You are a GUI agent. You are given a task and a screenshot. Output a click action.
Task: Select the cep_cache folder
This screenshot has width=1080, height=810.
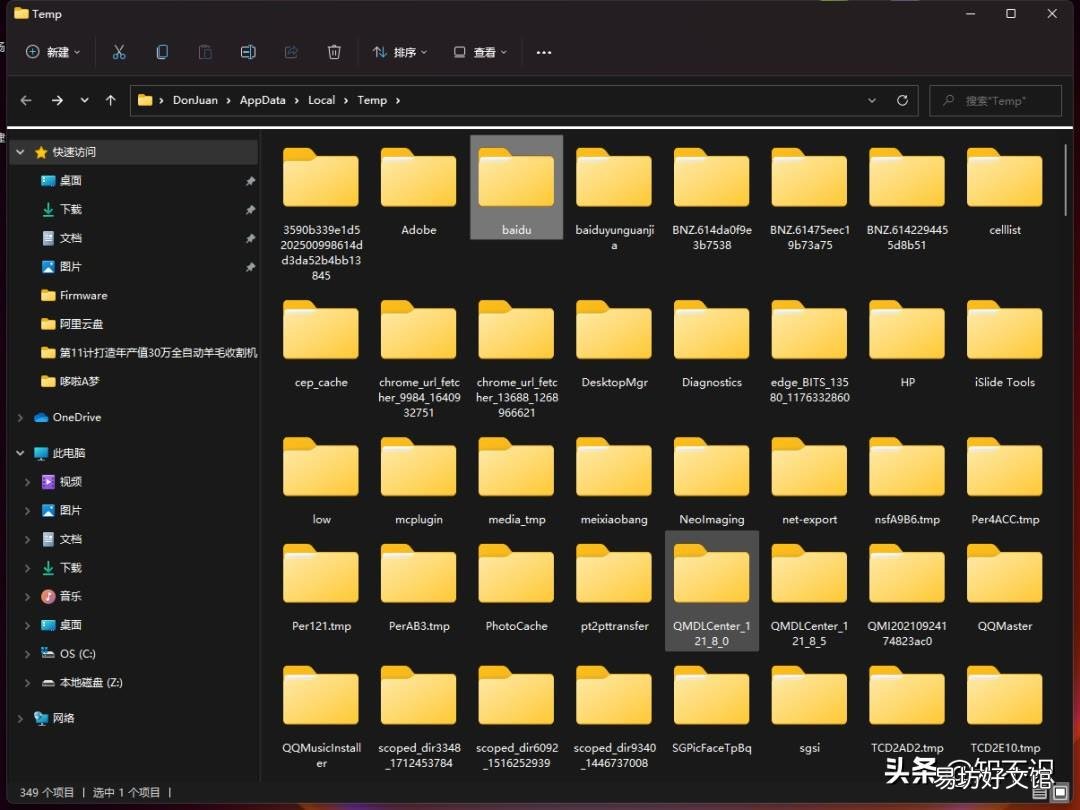click(x=321, y=343)
